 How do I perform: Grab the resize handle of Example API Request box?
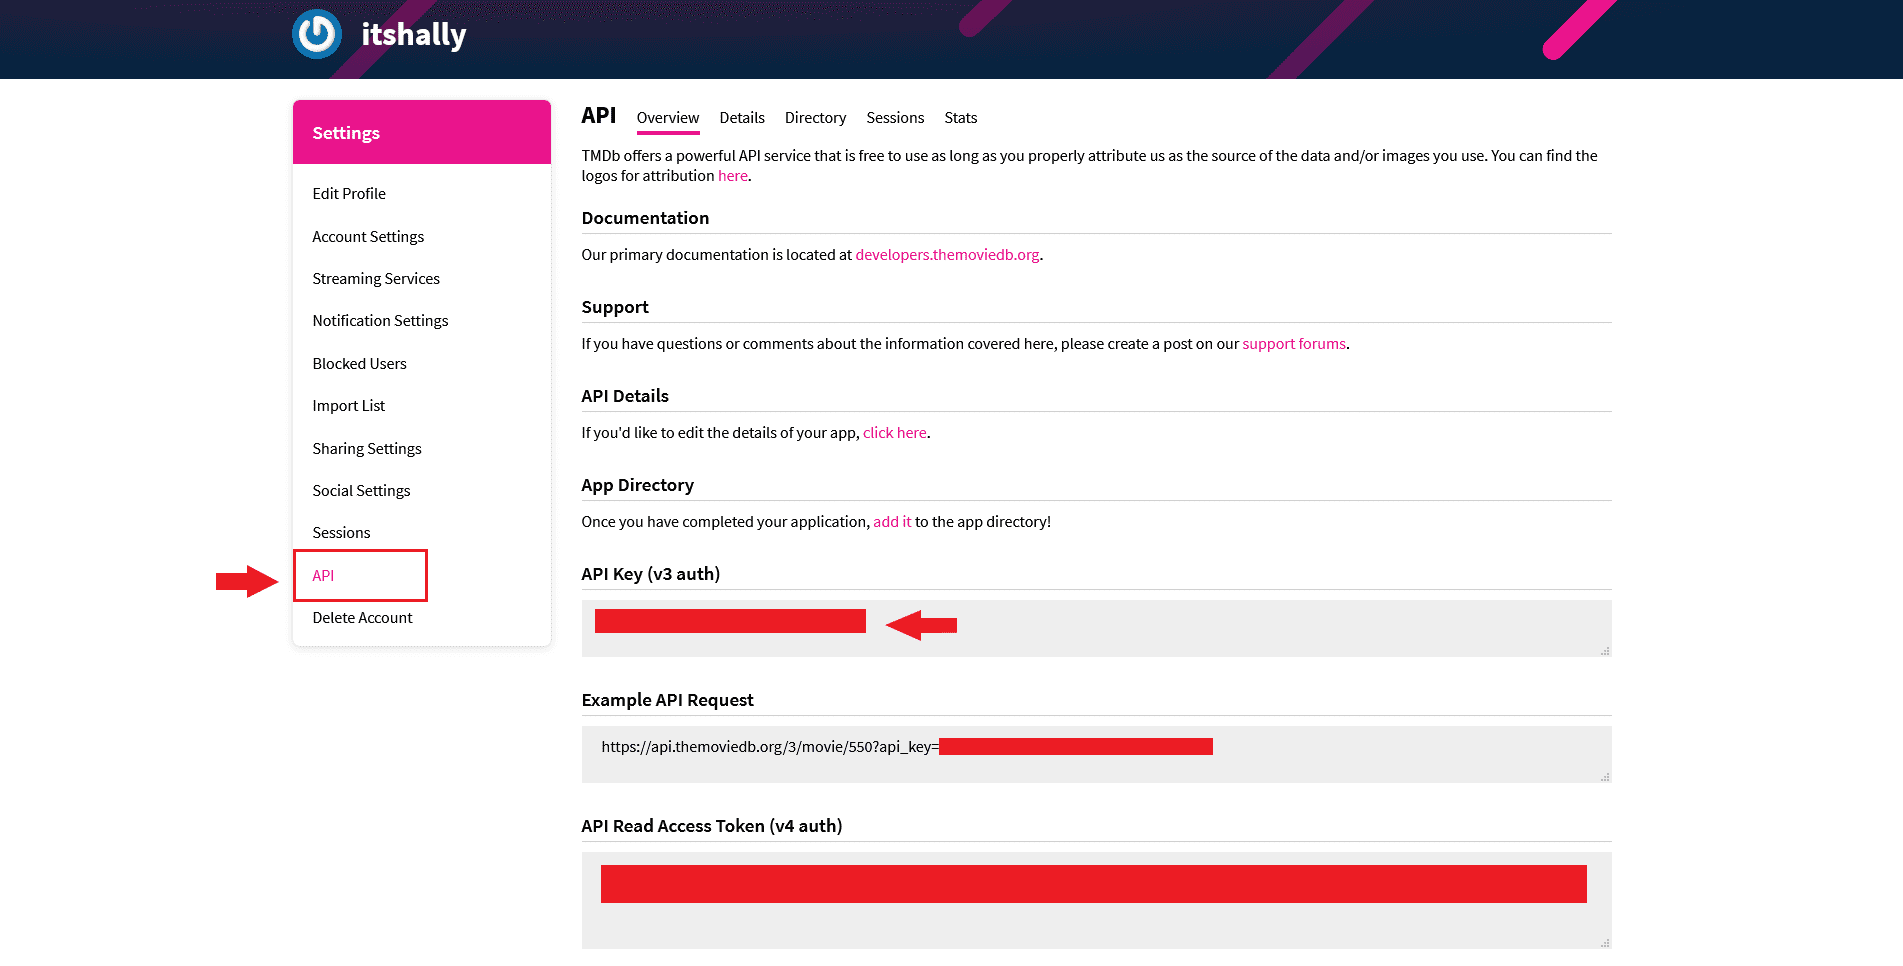point(1604,777)
